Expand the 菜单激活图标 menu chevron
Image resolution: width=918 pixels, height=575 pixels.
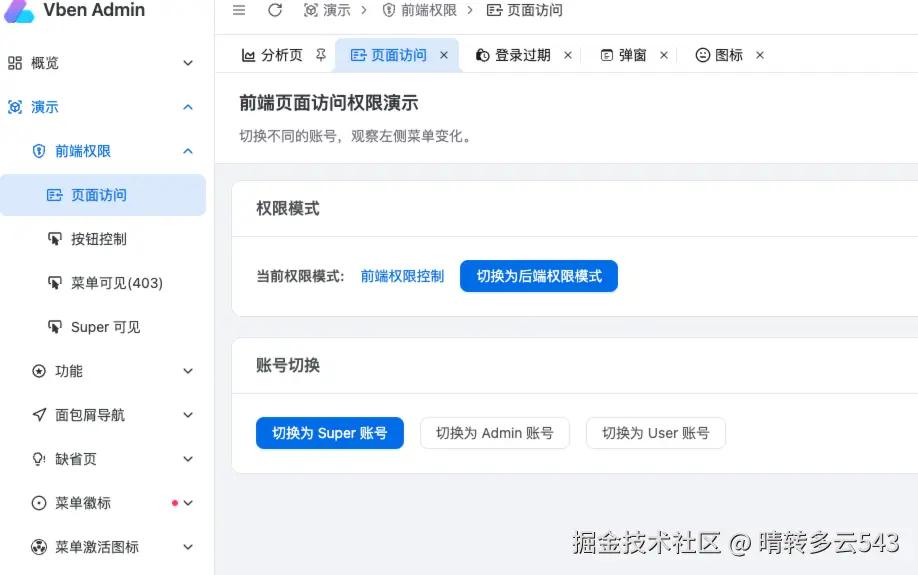click(188, 547)
